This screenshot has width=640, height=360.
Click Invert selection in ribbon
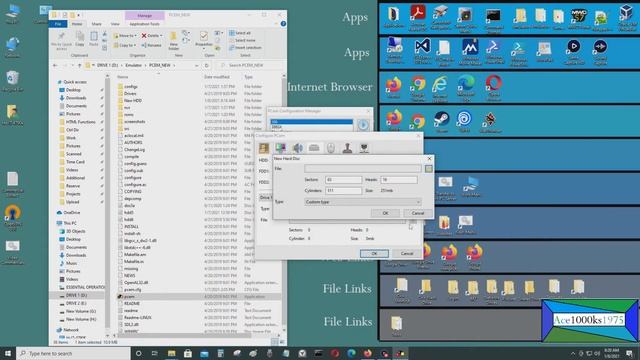coord(245,48)
